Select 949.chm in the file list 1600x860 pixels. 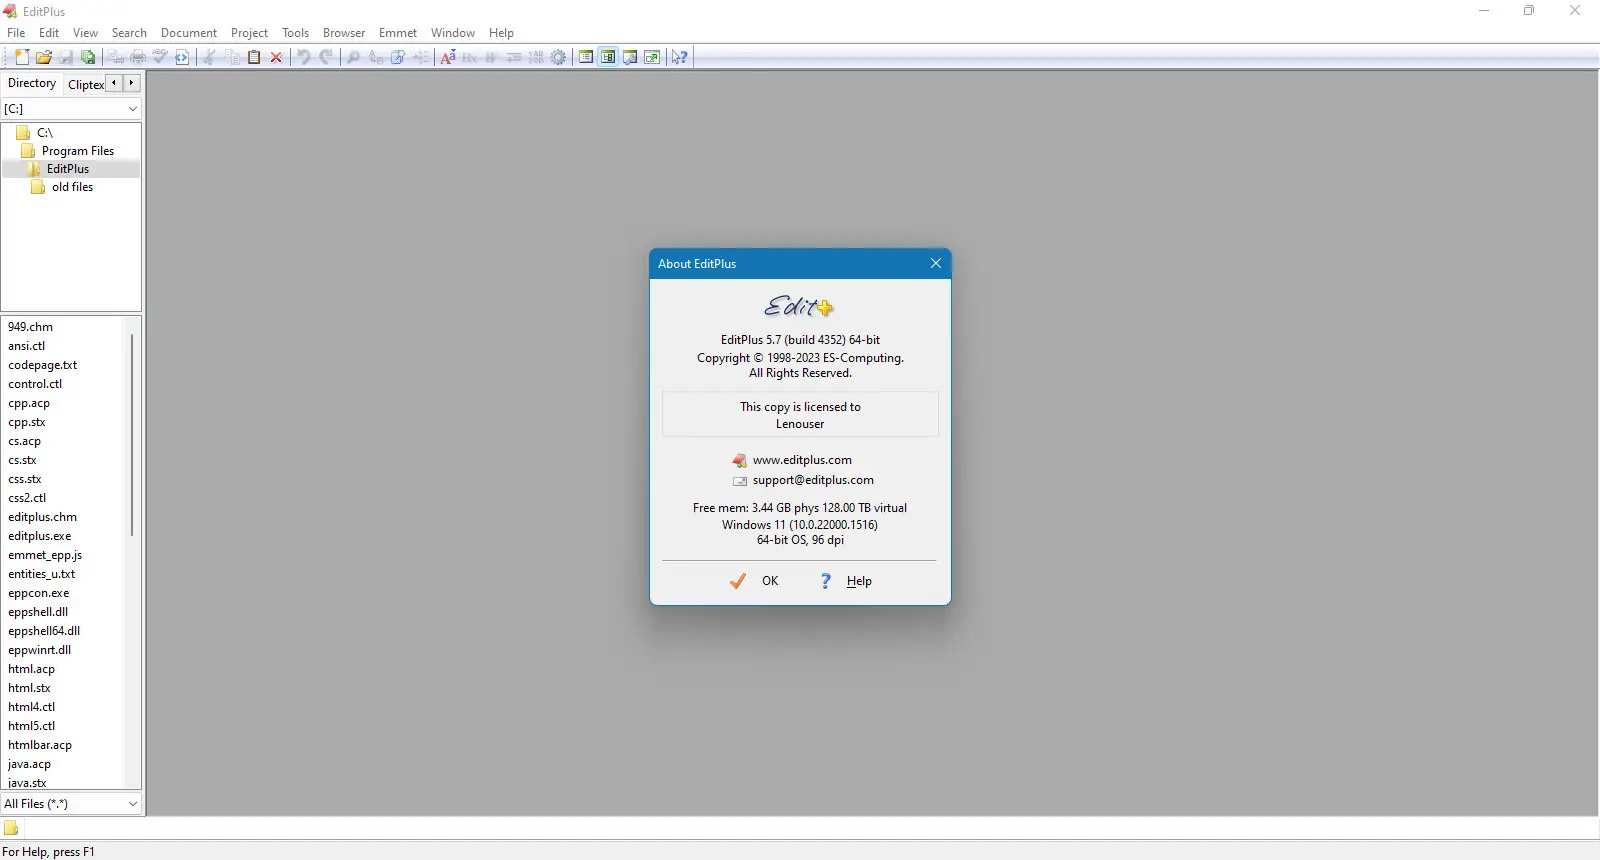(31, 327)
